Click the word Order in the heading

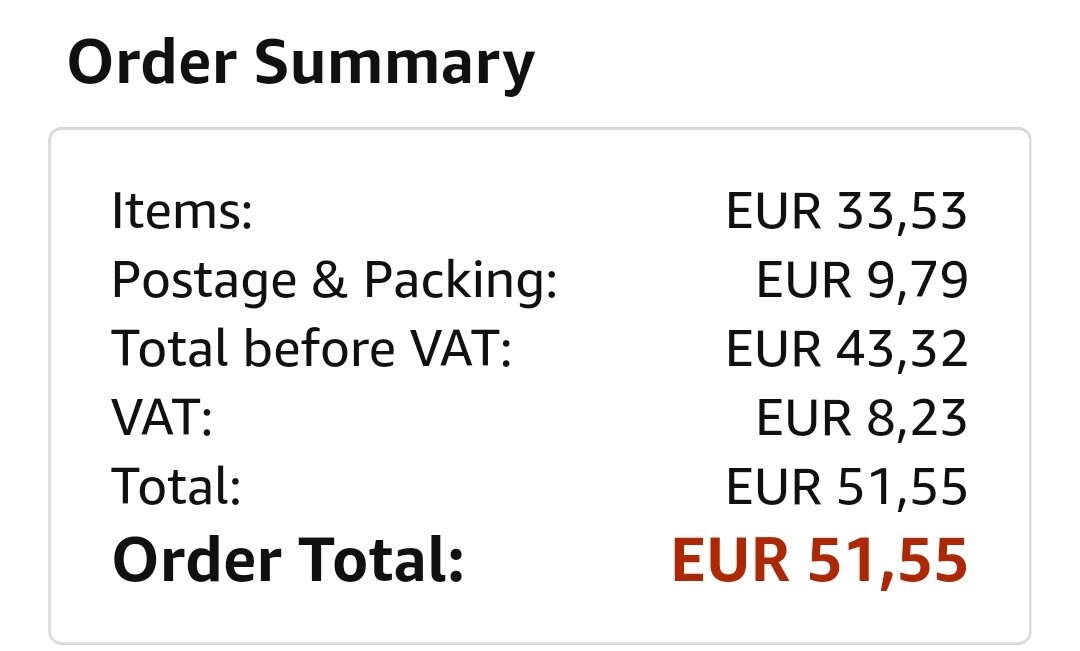click(152, 62)
